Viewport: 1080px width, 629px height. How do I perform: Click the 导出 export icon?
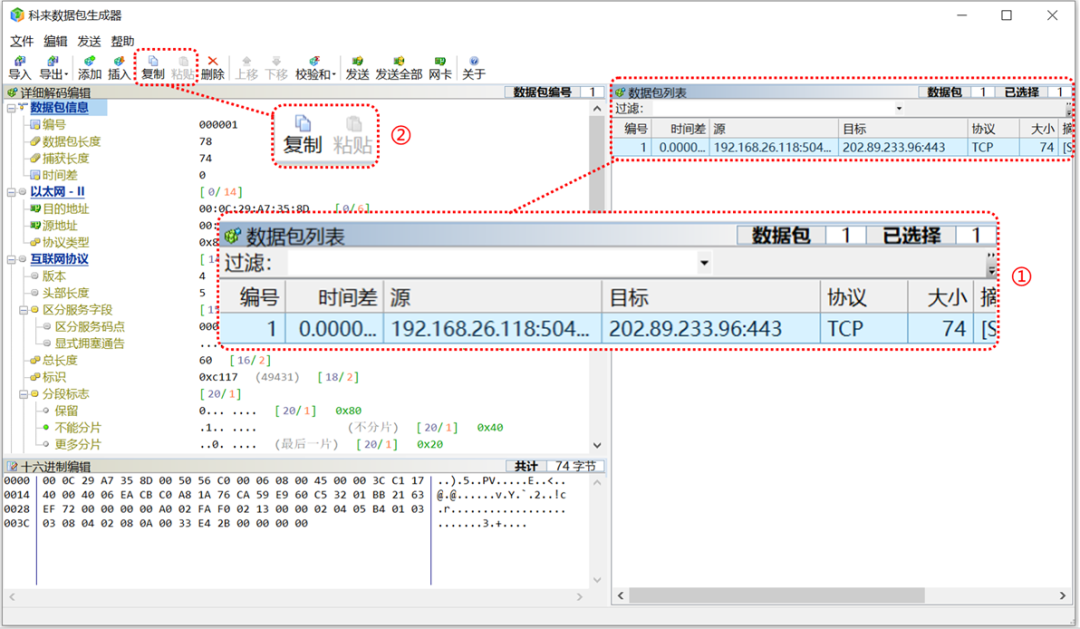[x=51, y=65]
